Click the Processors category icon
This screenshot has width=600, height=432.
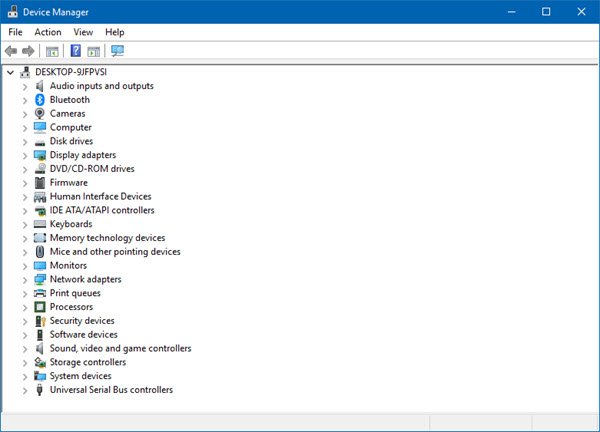click(40, 307)
